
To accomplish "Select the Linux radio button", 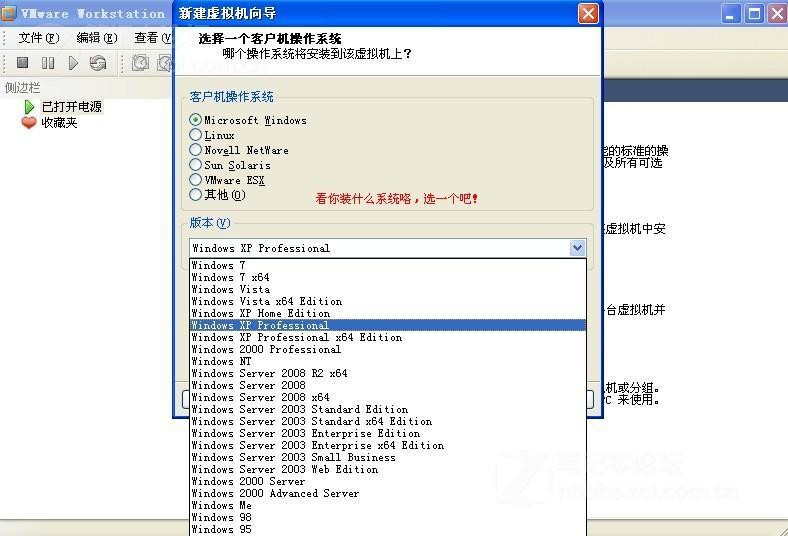I will click(x=196, y=135).
